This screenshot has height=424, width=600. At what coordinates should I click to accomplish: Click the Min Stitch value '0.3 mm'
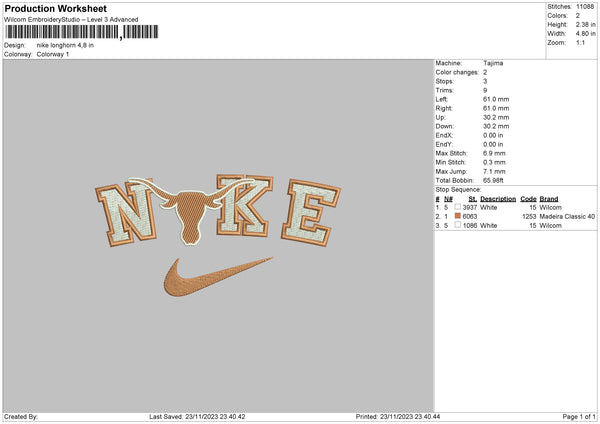[x=494, y=163]
